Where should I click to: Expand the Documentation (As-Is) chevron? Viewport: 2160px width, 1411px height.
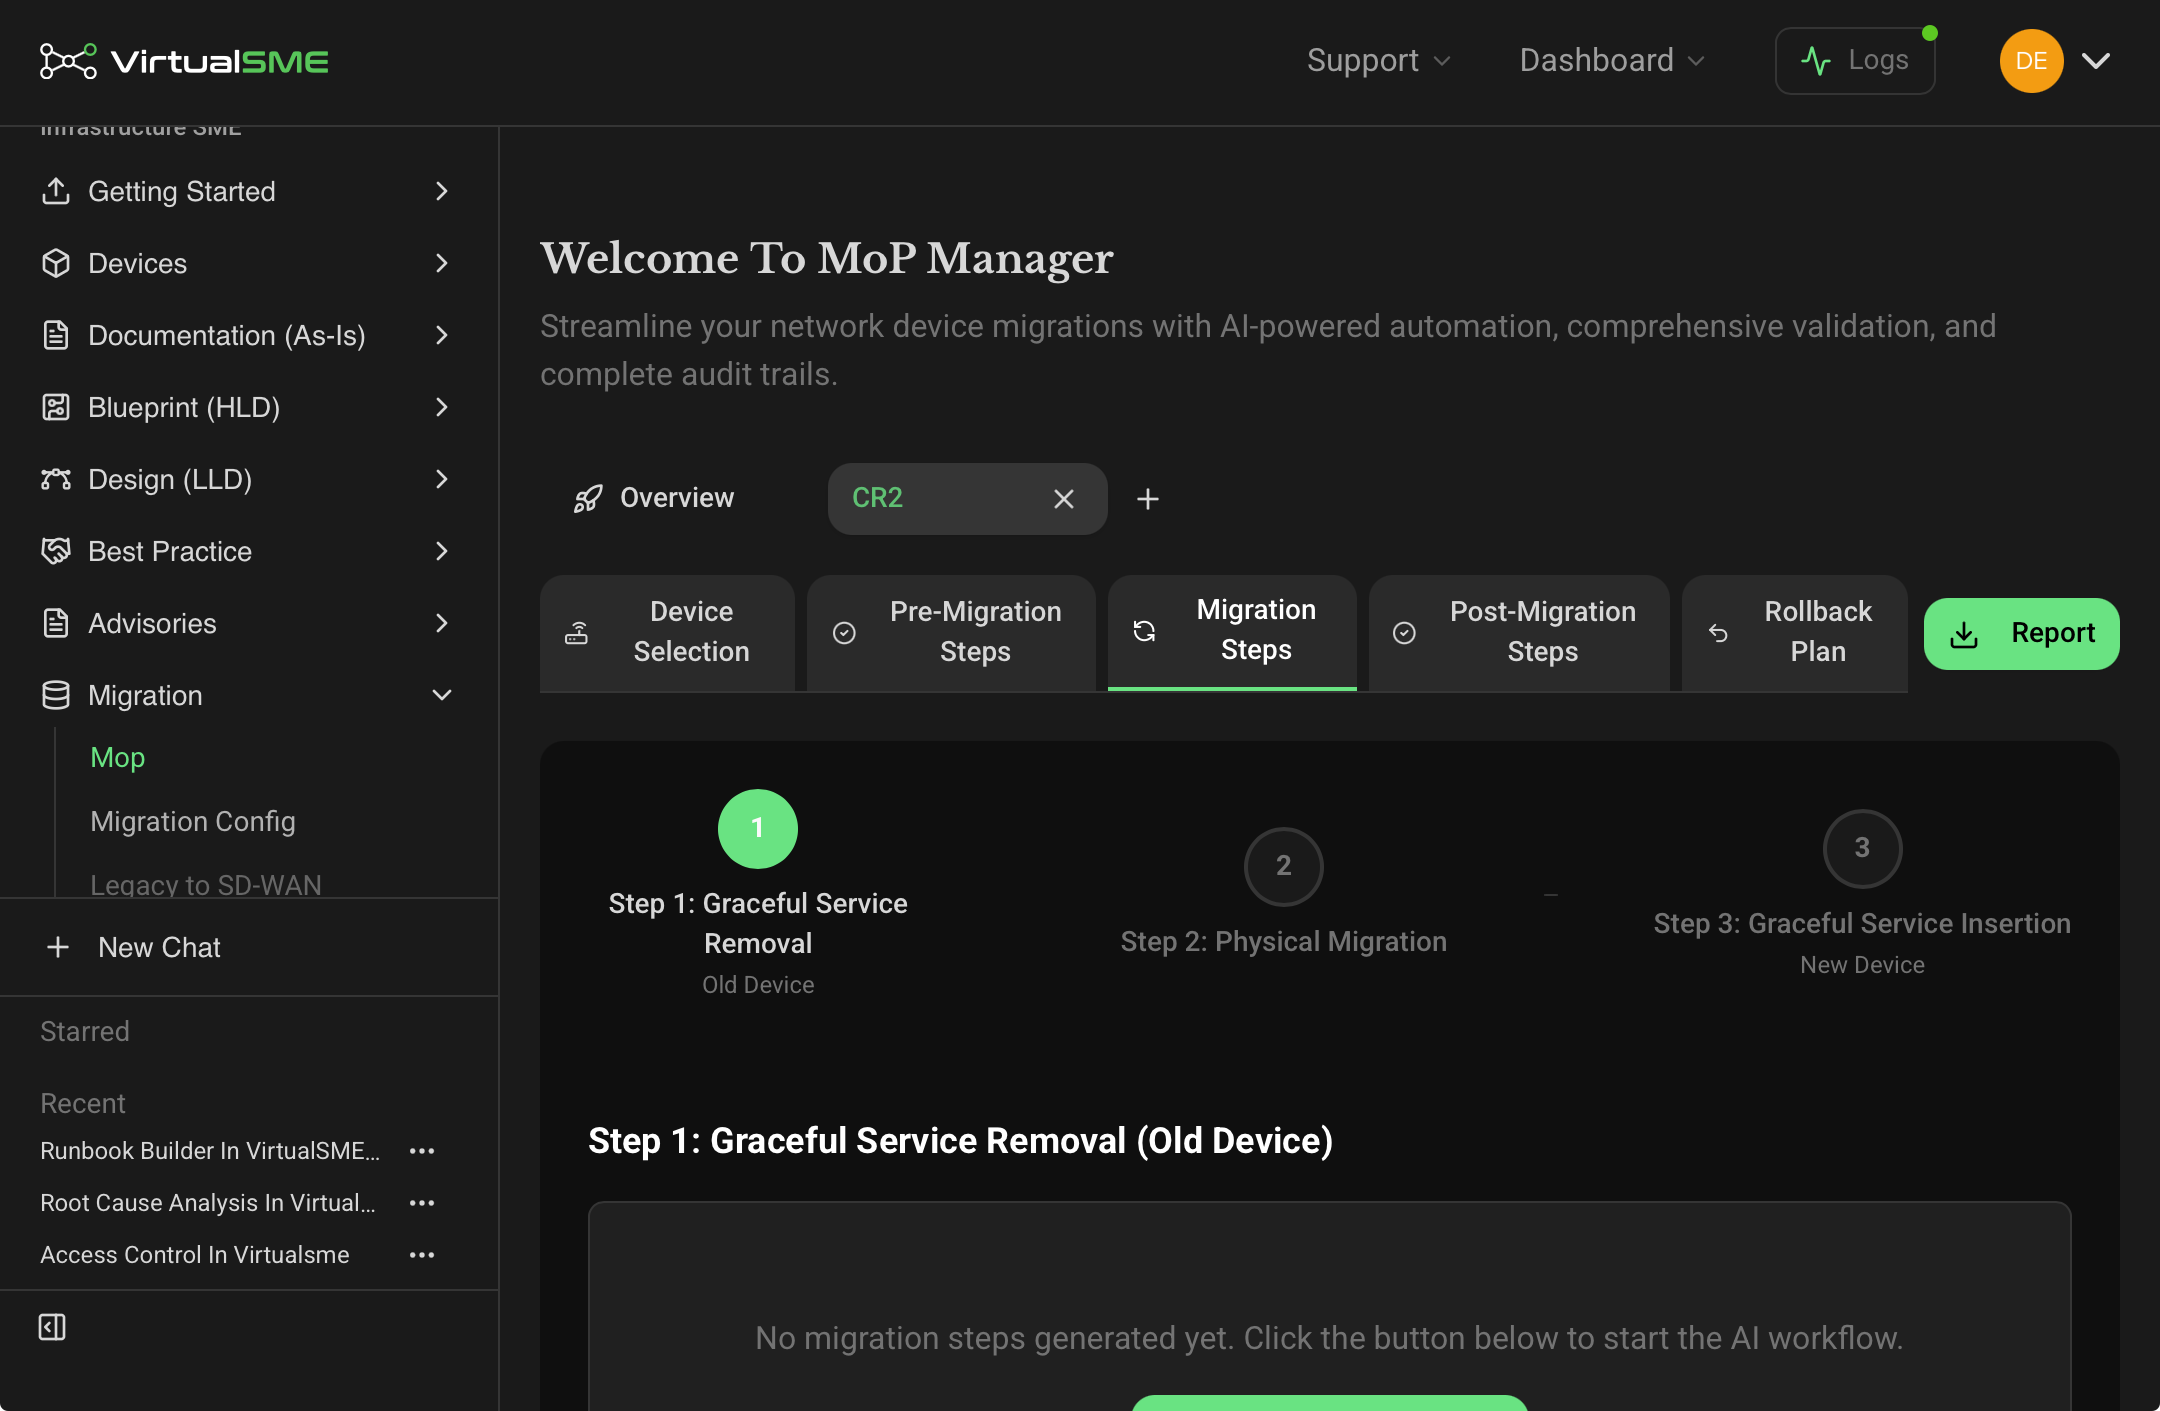coord(442,335)
